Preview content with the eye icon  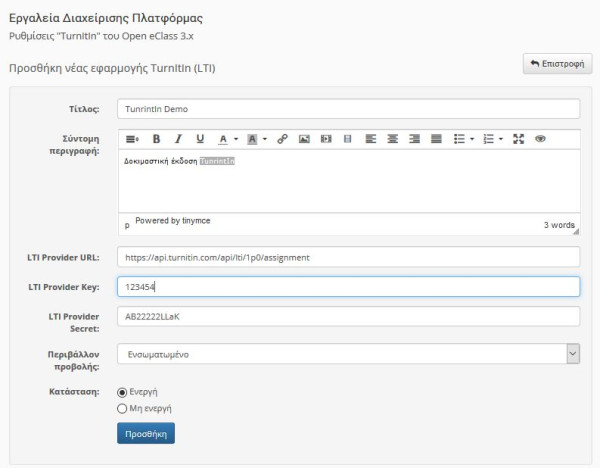point(540,139)
